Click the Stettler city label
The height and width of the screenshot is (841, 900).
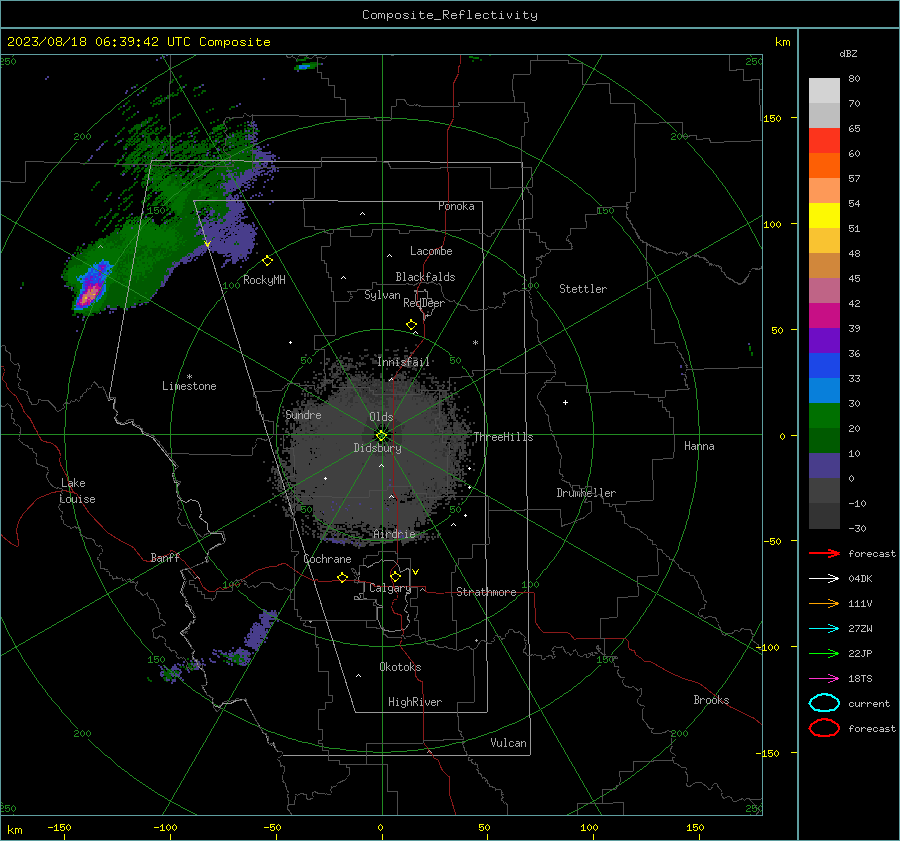(x=583, y=289)
